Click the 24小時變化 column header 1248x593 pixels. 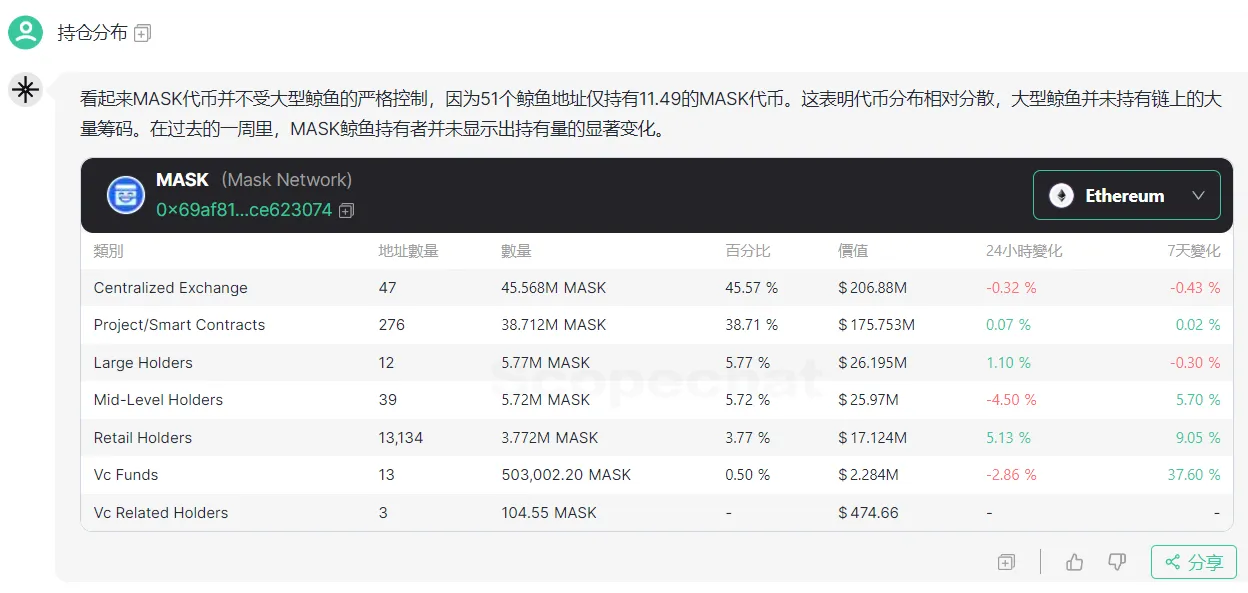tap(1024, 251)
